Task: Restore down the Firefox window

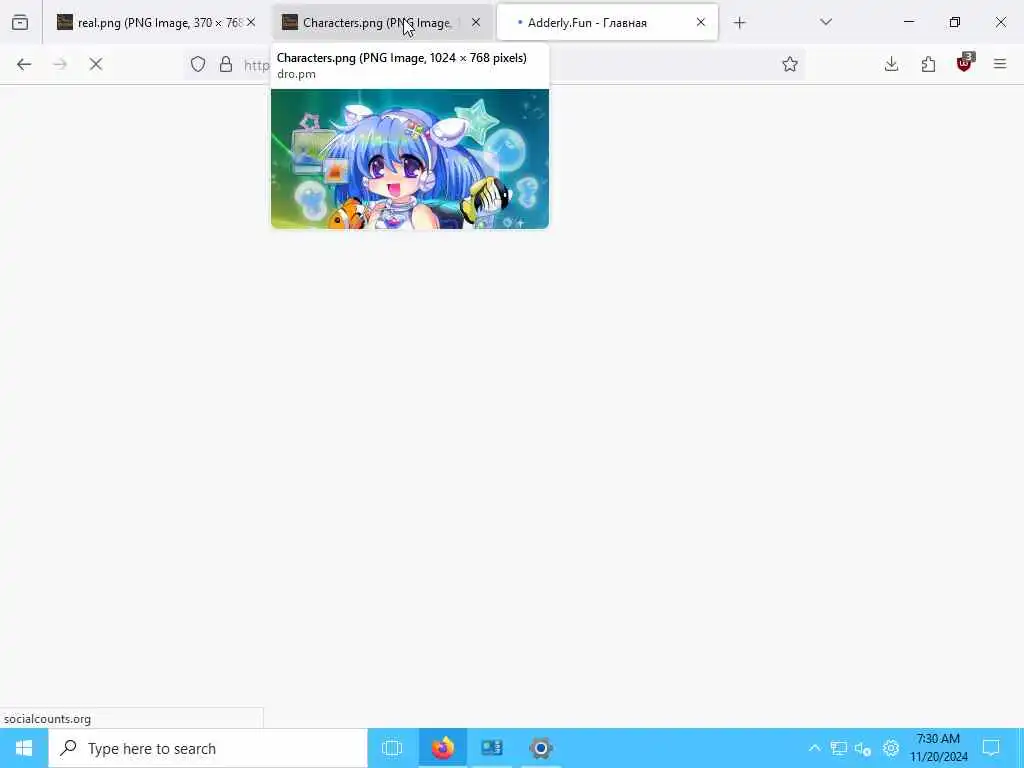Action: [955, 23]
